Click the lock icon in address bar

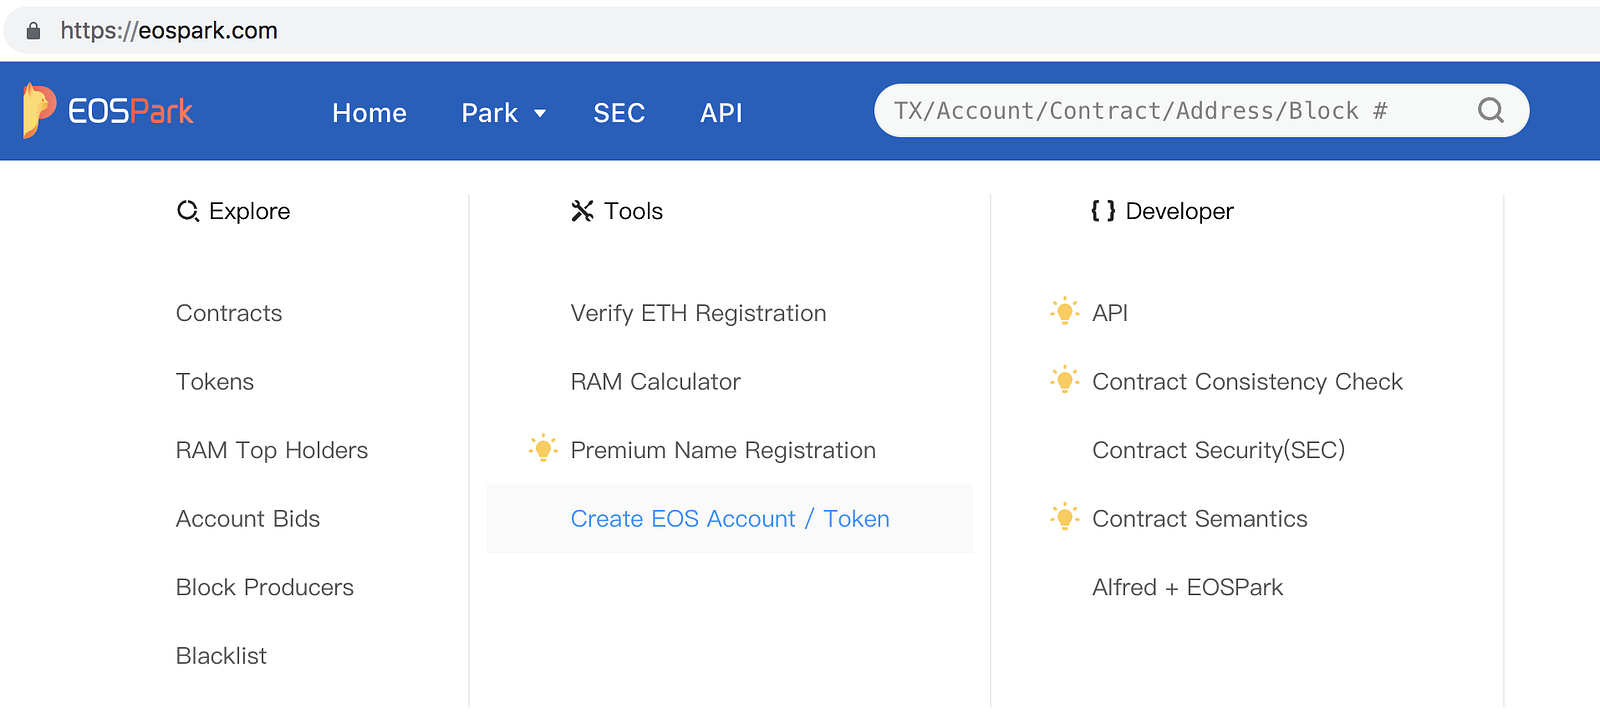(33, 31)
